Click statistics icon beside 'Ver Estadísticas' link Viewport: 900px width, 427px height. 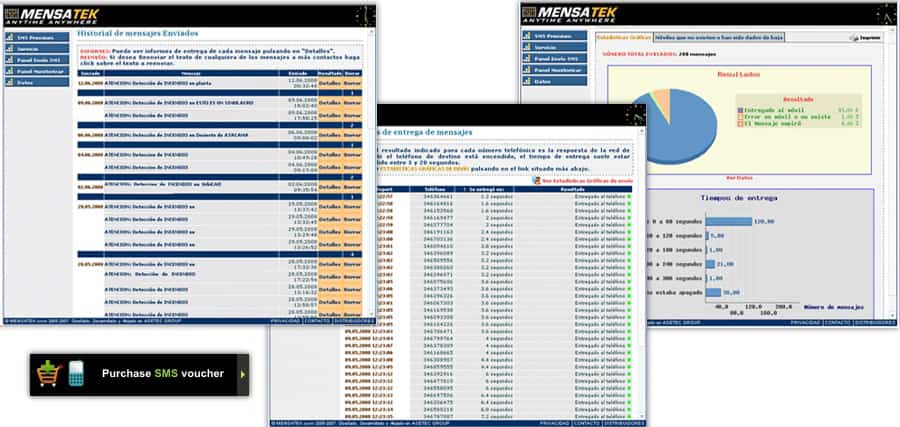(x=537, y=180)
